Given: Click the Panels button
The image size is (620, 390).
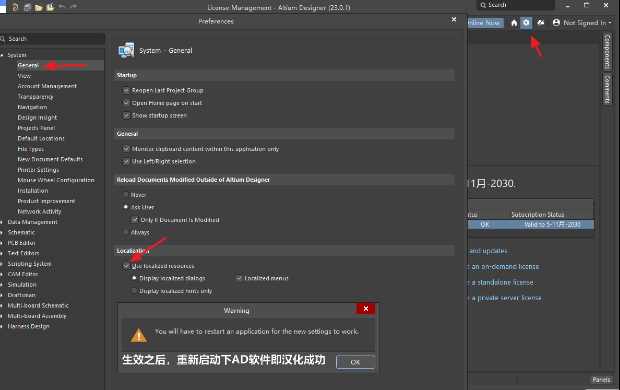Looking at the screenshot, I should click(601, 380).
